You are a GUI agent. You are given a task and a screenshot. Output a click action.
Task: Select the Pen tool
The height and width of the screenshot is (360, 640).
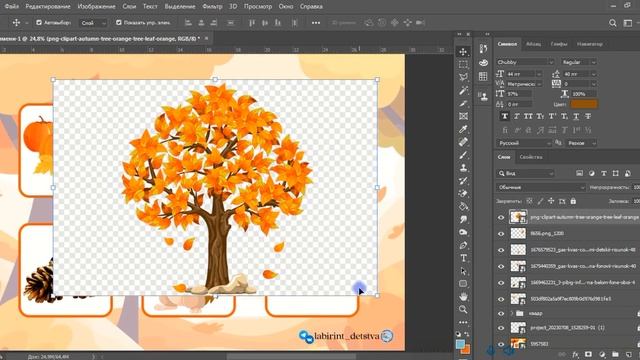463,245
